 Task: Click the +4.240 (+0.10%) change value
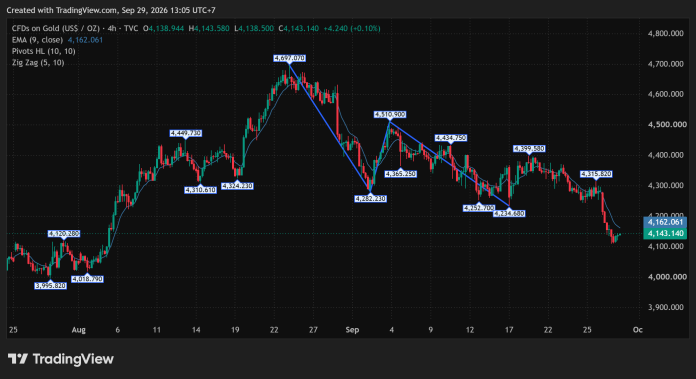click(x=352, y=28)
